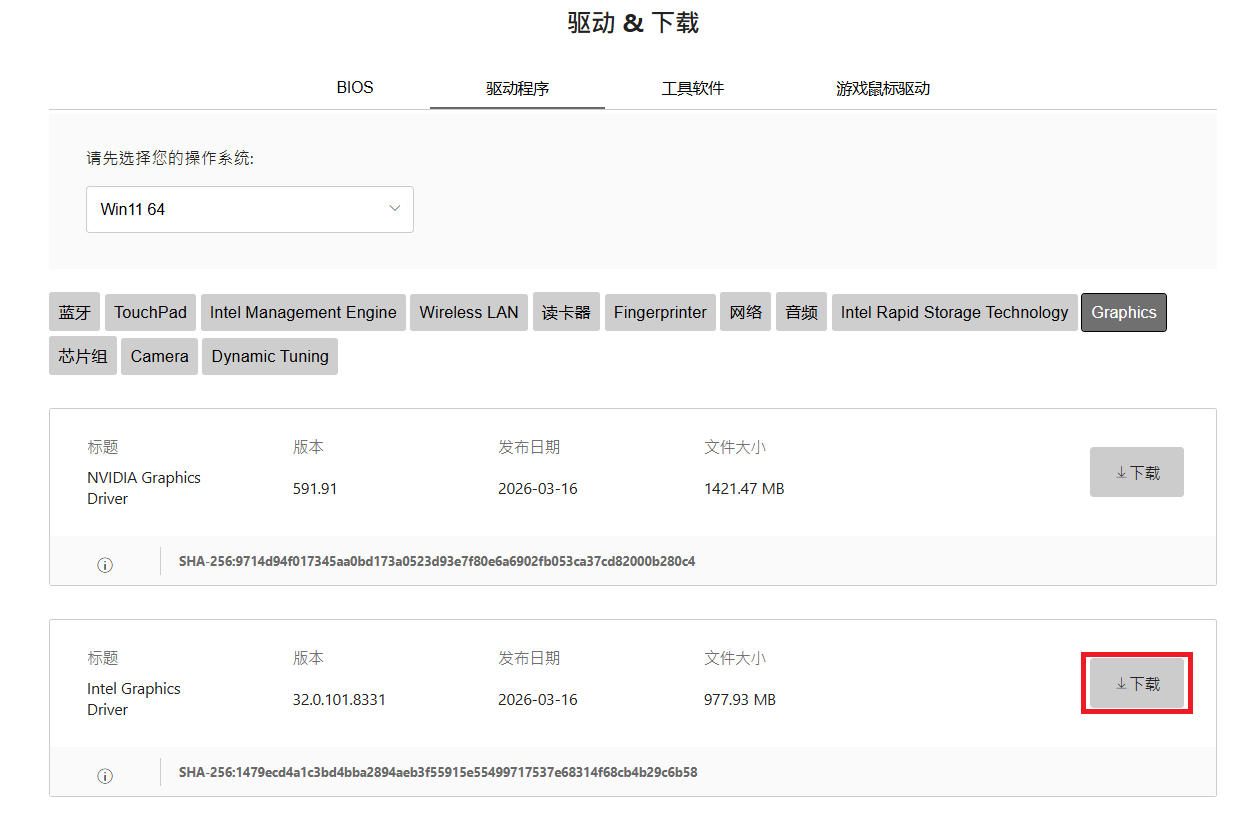Screen dimensions: 1260x822
Task: Click file size 977.93 MB
Action: pos(740,700)
